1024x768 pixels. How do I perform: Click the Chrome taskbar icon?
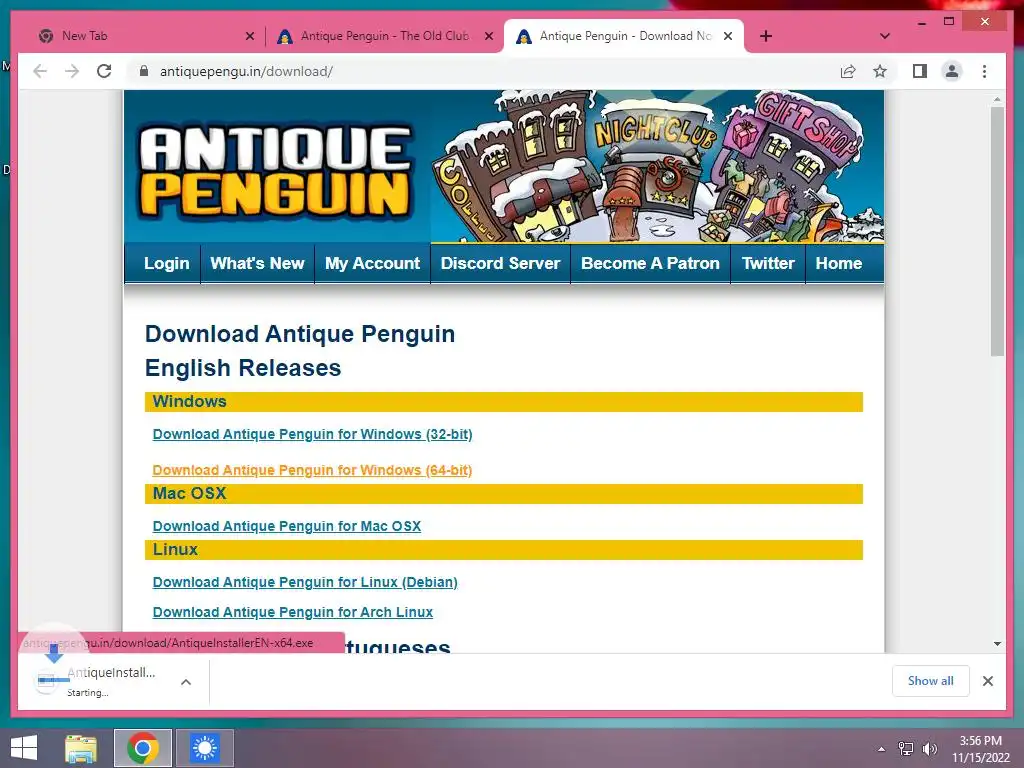pos(143,748)
